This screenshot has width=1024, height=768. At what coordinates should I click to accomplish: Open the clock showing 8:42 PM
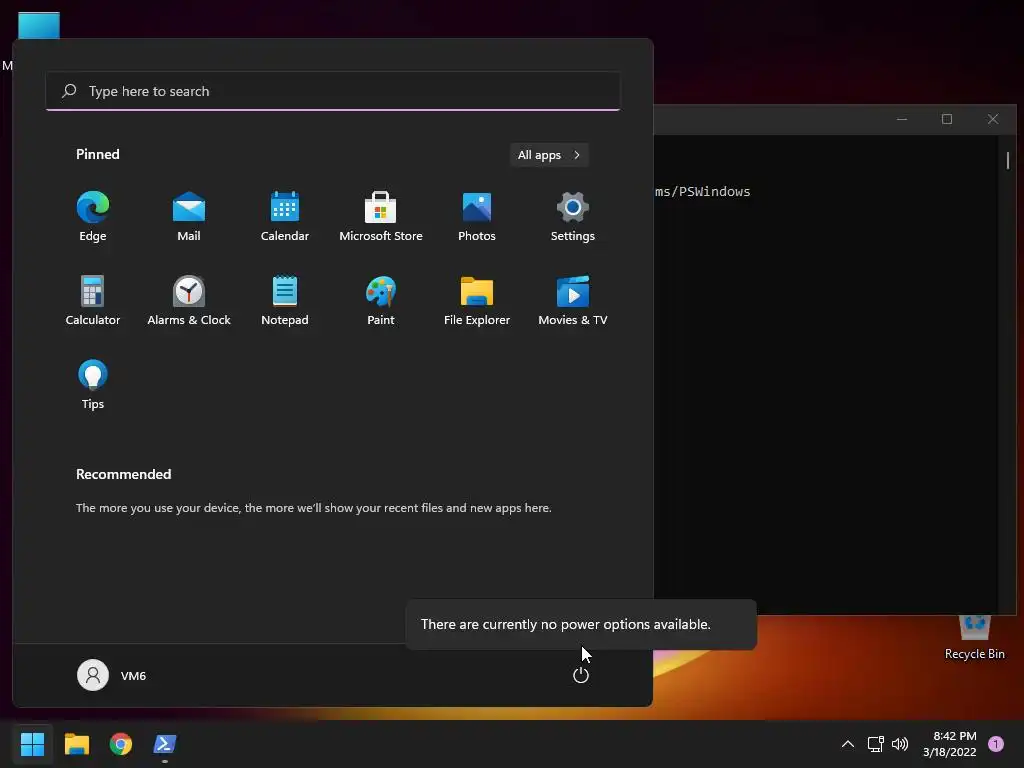[950, 744]
